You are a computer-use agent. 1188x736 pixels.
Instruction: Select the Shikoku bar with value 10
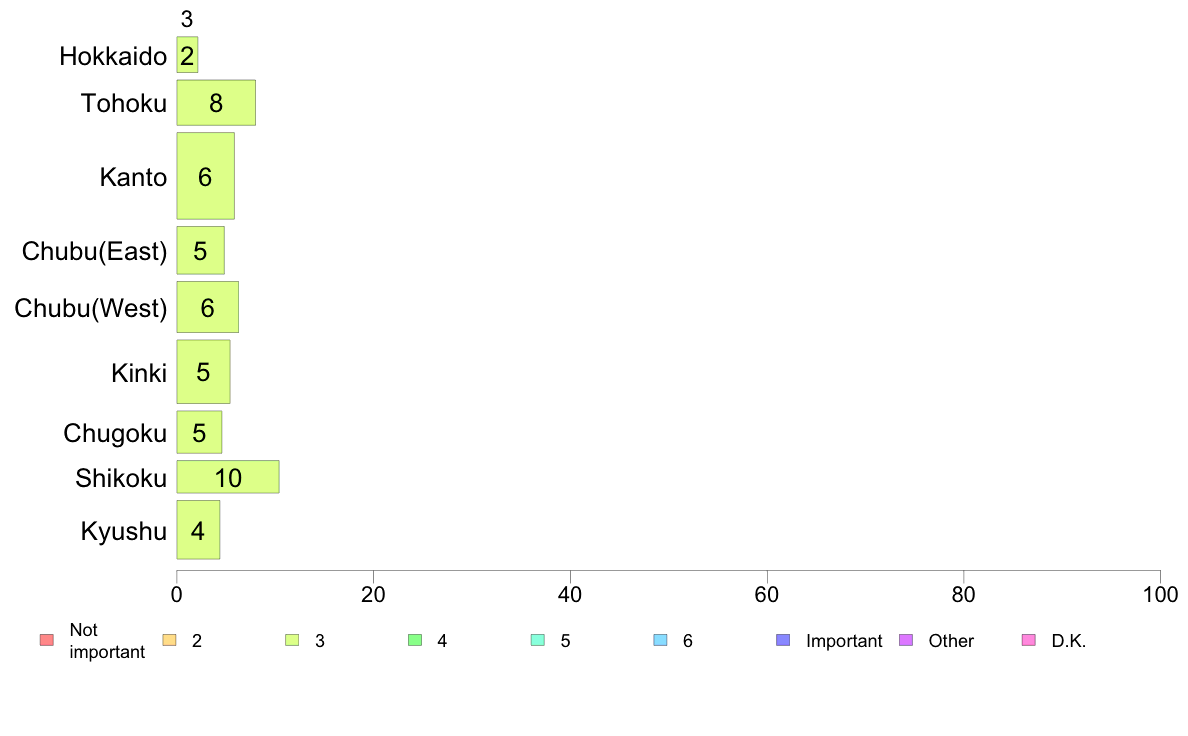click(x=228, y=477)
